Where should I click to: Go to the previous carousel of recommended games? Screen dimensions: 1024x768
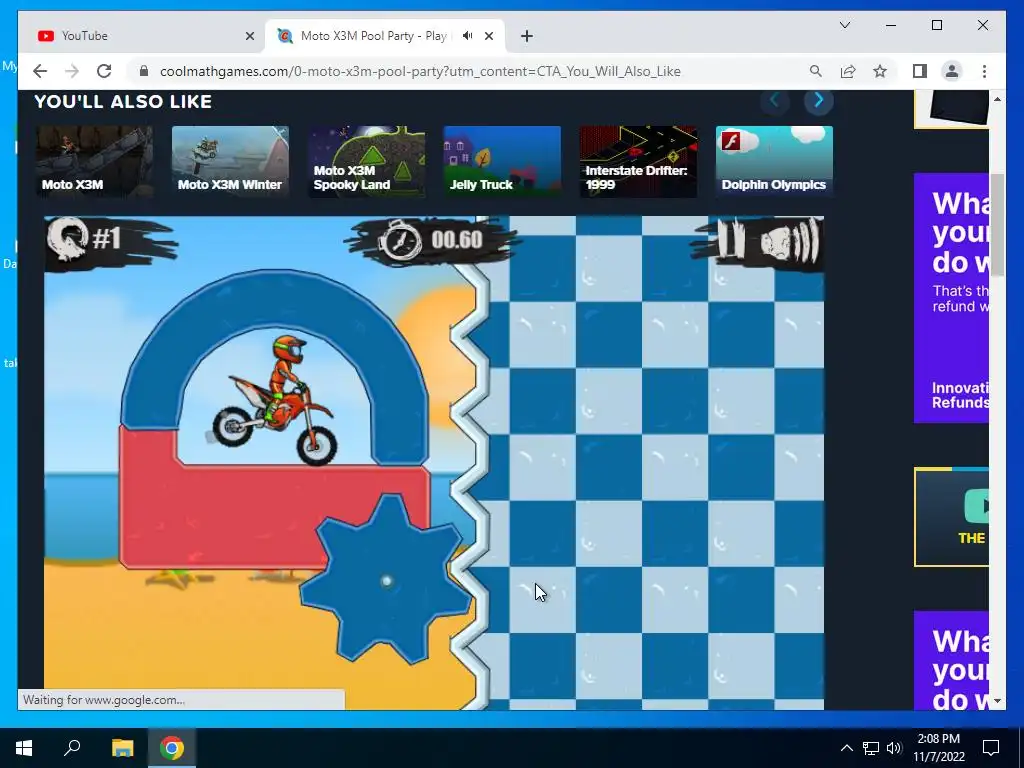pyautogui.click(x=775, y=101)
